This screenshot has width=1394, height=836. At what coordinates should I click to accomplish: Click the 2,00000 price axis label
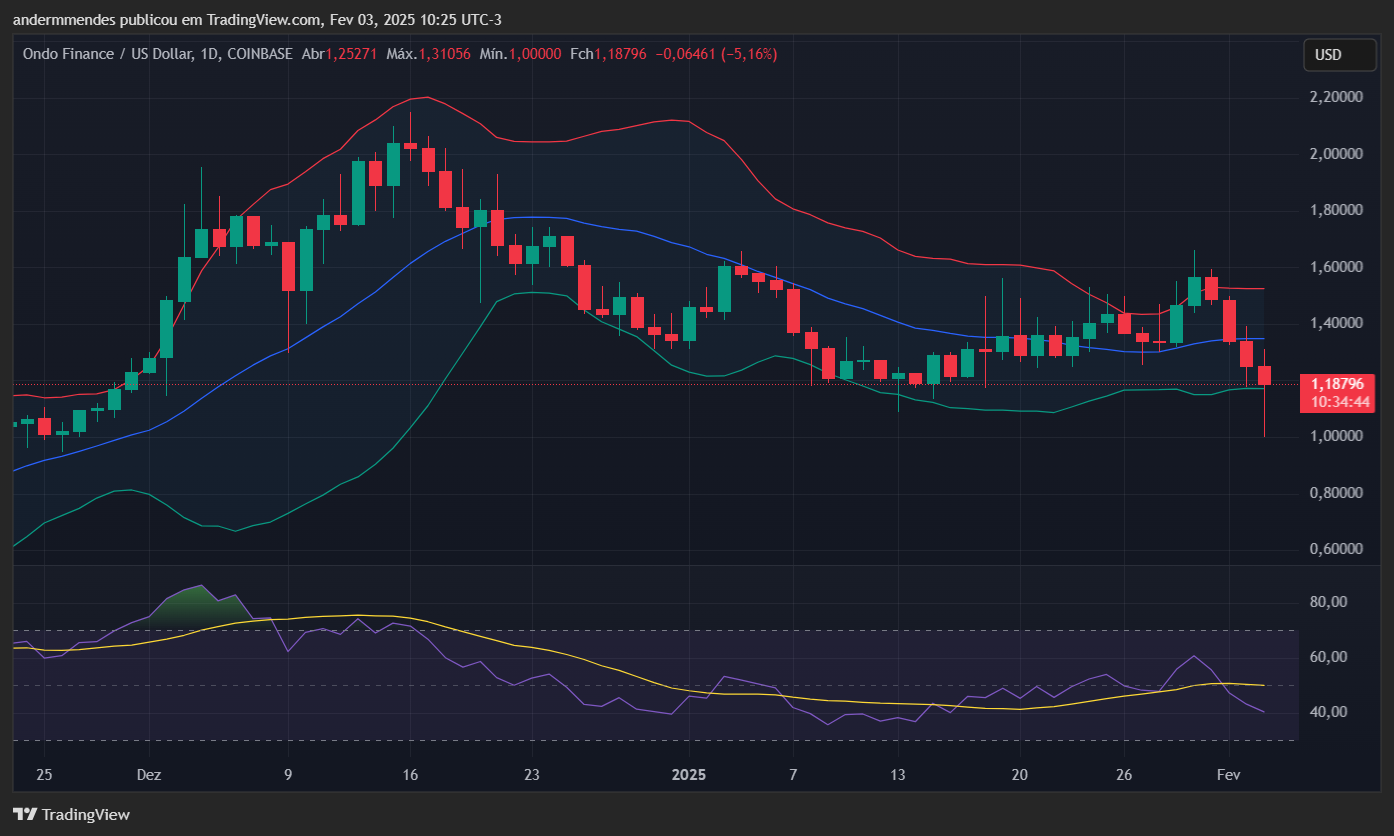(1338, 154)
